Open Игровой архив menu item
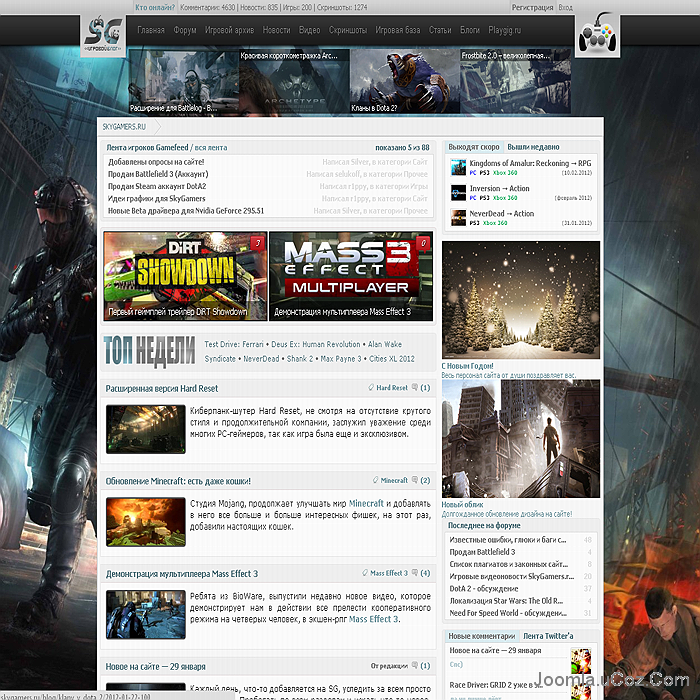Image resolution: width=700 pixels, height=700 pixels. 229,30
